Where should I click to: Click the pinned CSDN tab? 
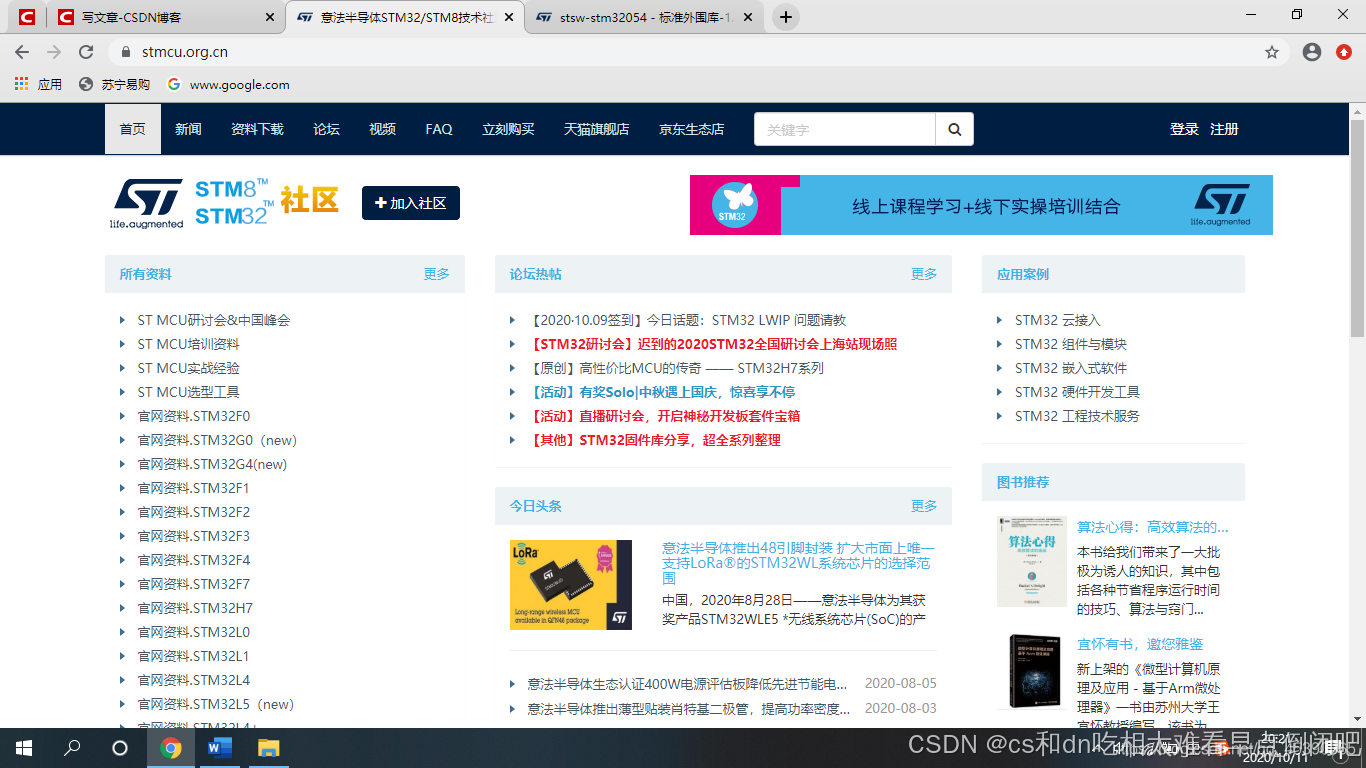[x=26, y=17]
